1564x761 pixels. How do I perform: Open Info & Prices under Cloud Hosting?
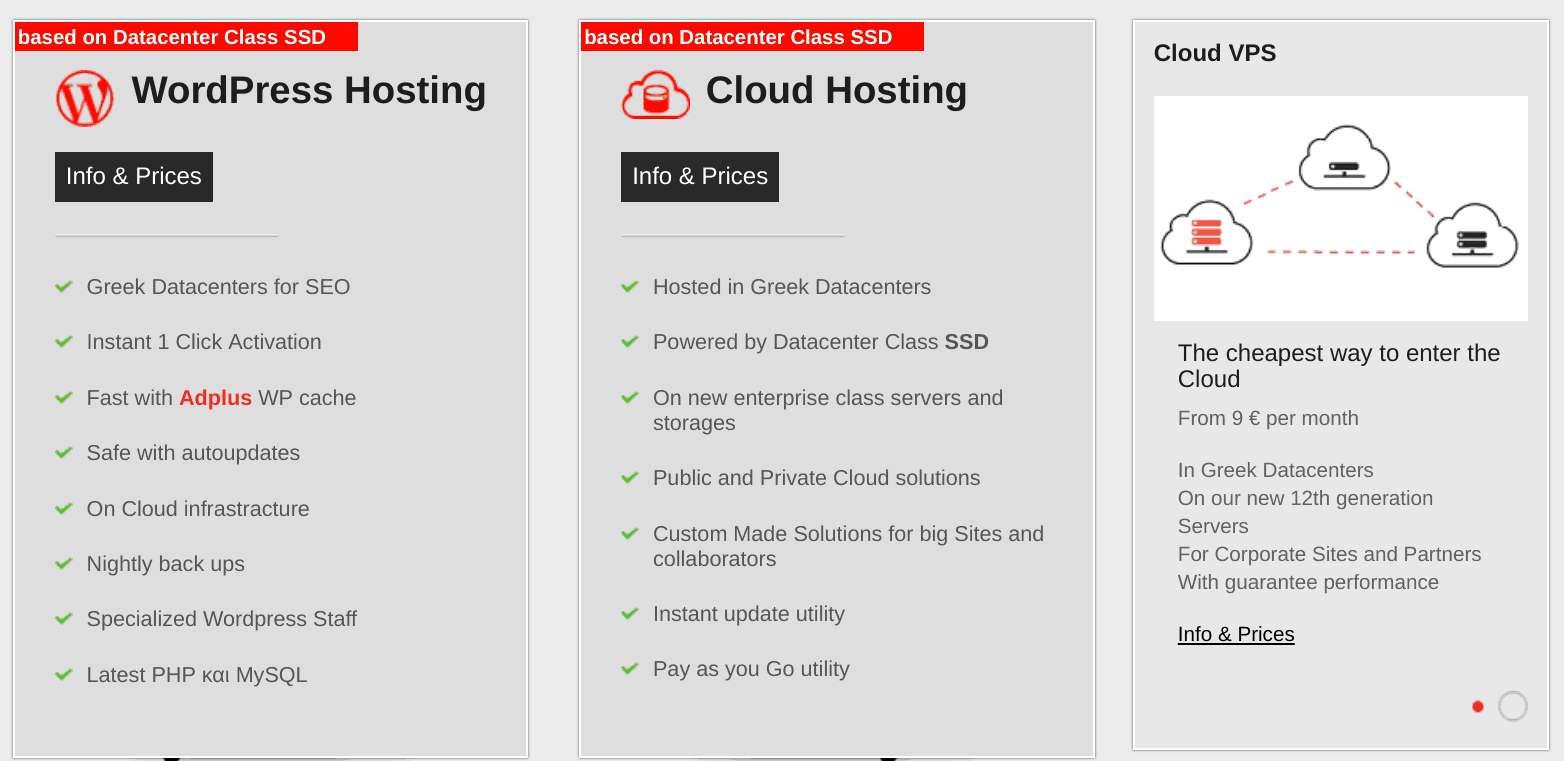[x=700, y=177]
